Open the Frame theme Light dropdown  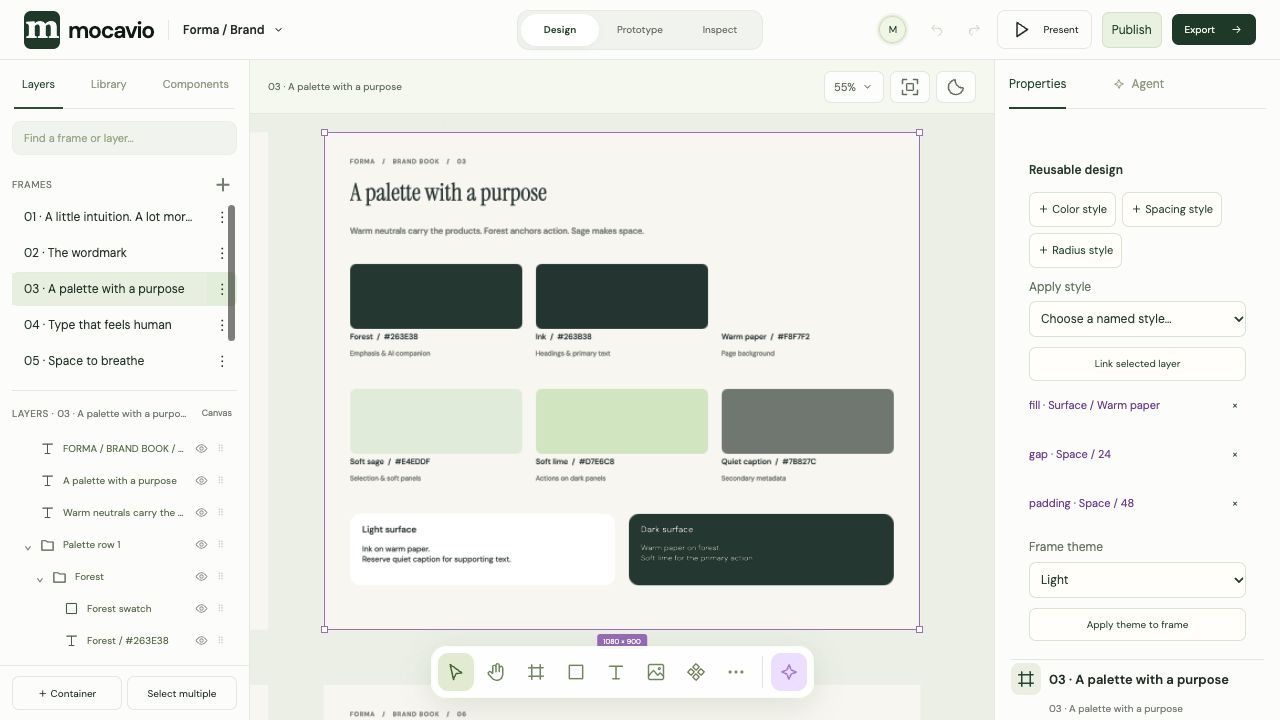[x=1137, y=580]
